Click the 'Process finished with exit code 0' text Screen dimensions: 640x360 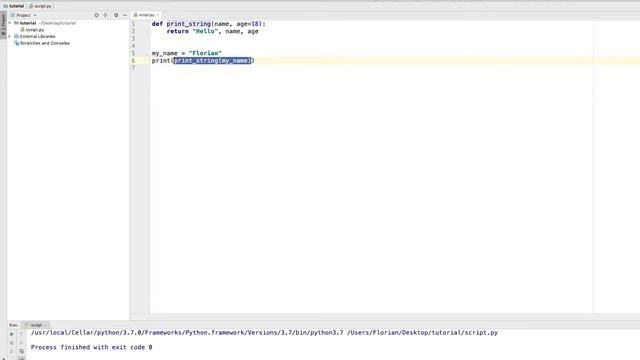91,347
